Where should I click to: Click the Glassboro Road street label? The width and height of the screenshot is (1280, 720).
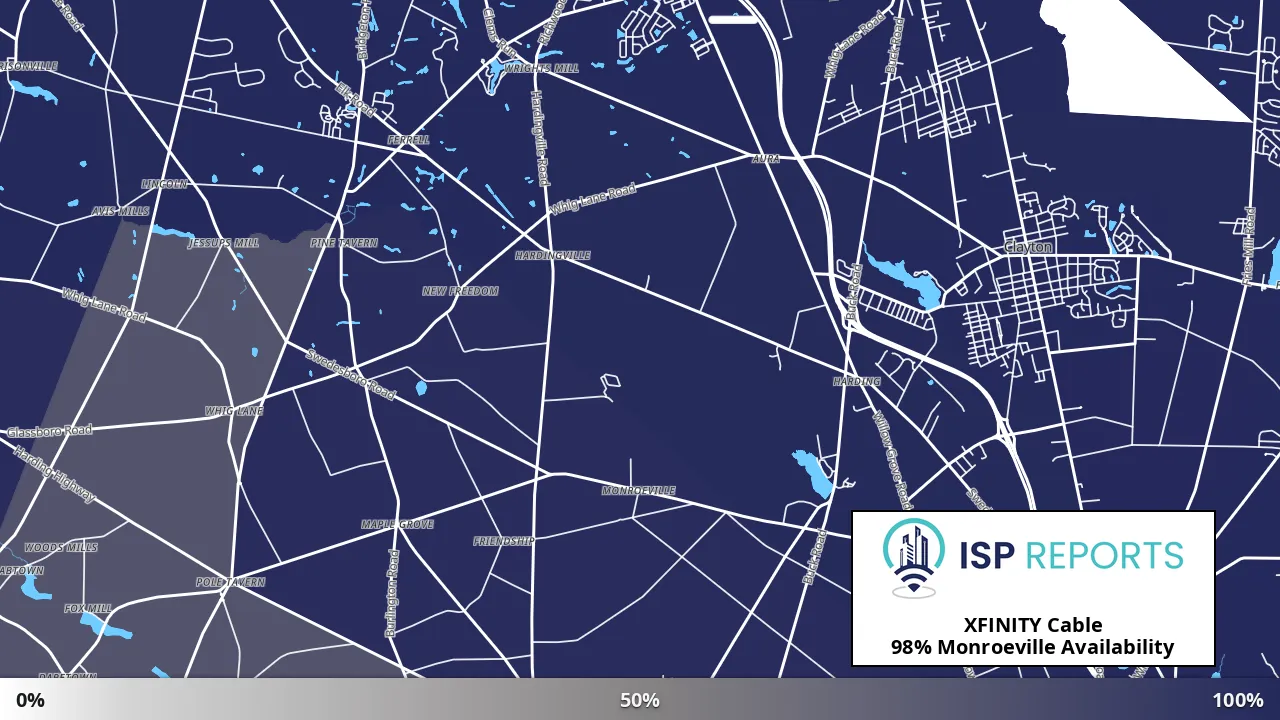coord(49,431)
